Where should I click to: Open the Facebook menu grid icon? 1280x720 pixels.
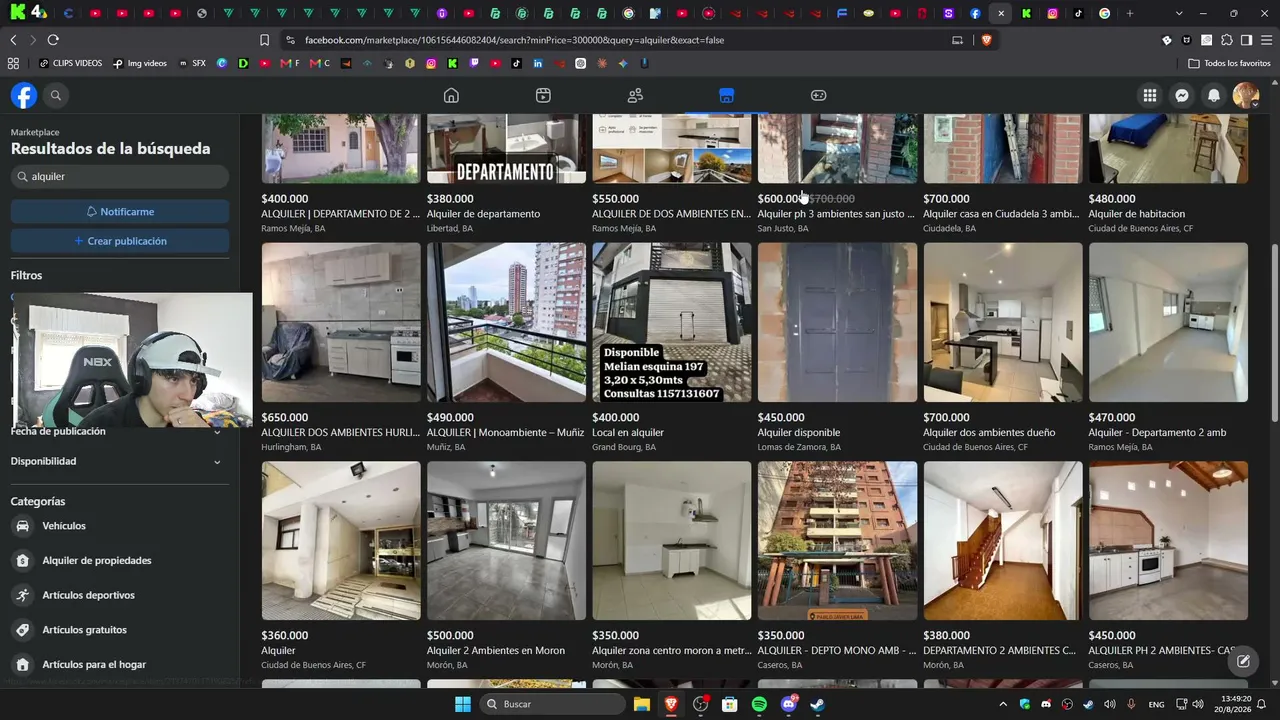(x=1150, y=95)
